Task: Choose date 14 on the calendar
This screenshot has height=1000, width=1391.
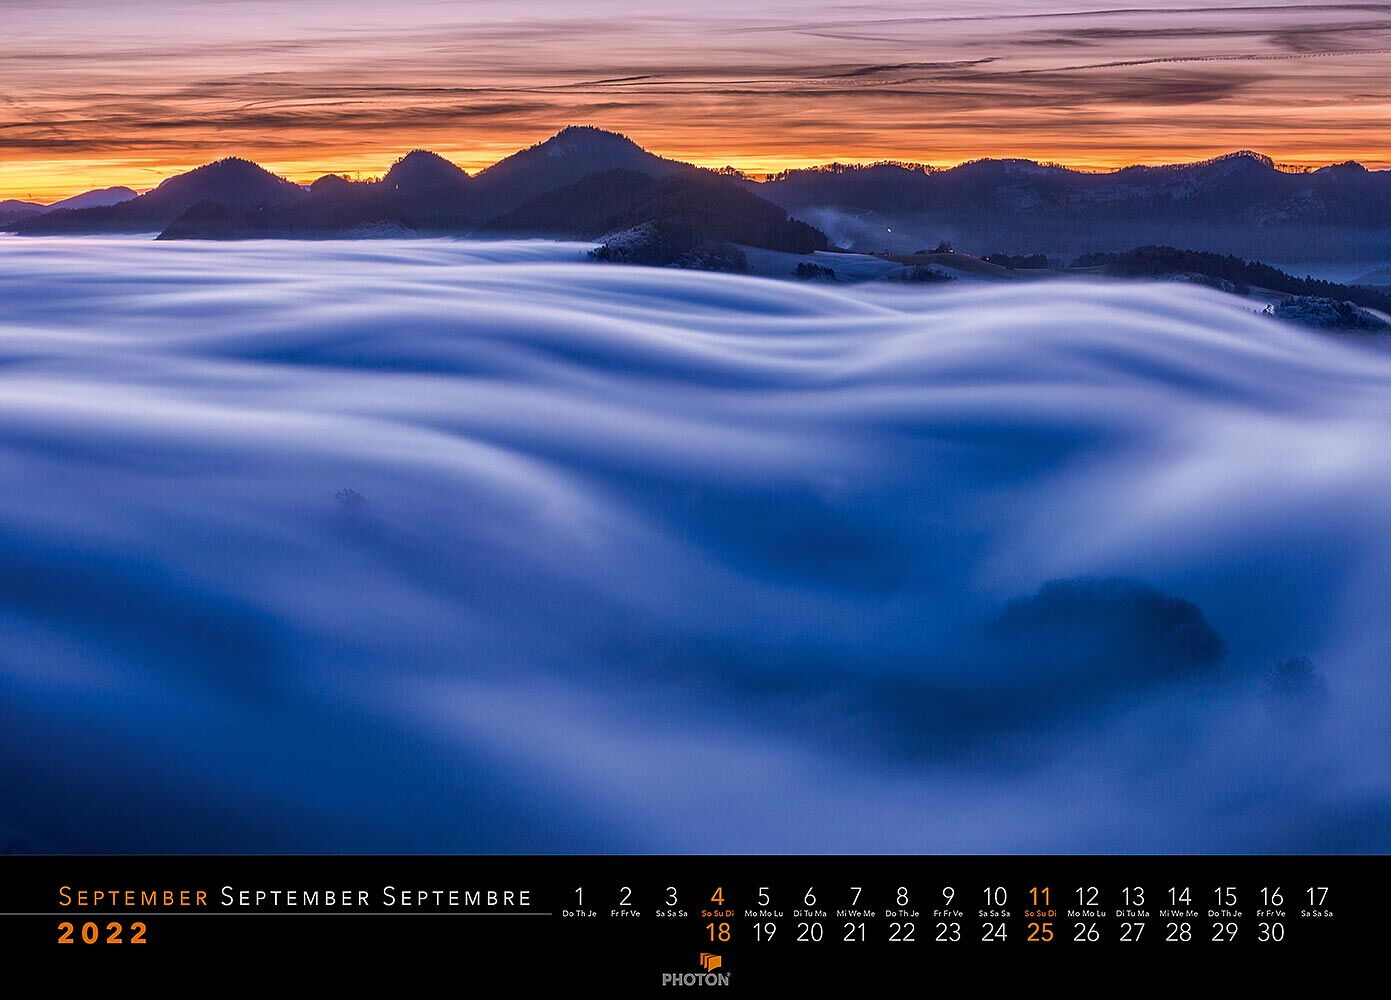Action: pos(1179,896)
